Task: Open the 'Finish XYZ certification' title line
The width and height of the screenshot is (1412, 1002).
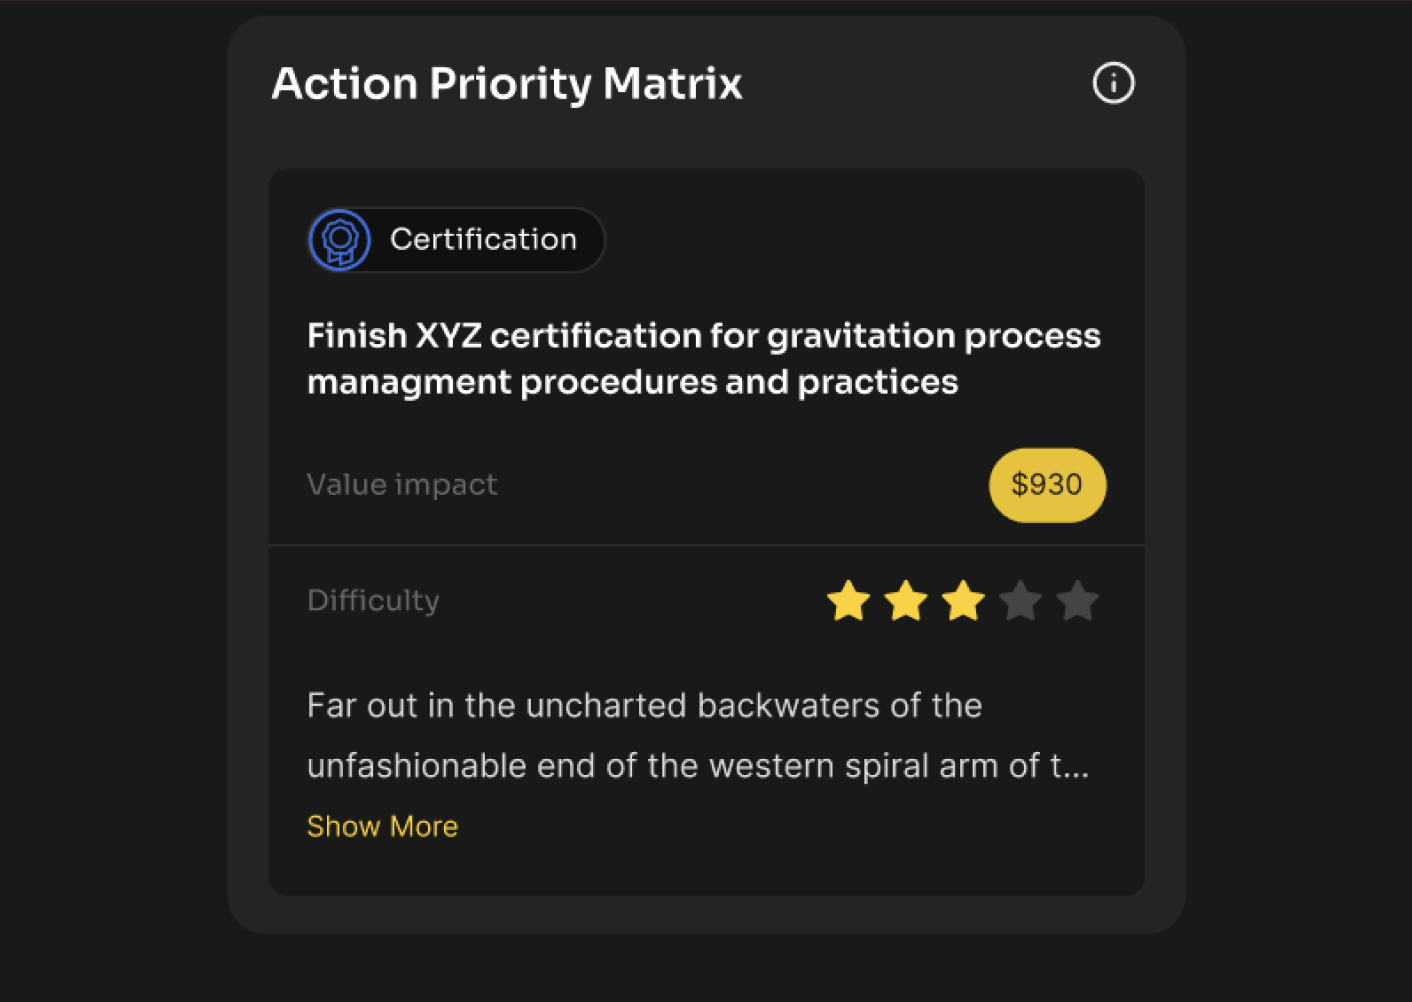Action: (703, 336)
